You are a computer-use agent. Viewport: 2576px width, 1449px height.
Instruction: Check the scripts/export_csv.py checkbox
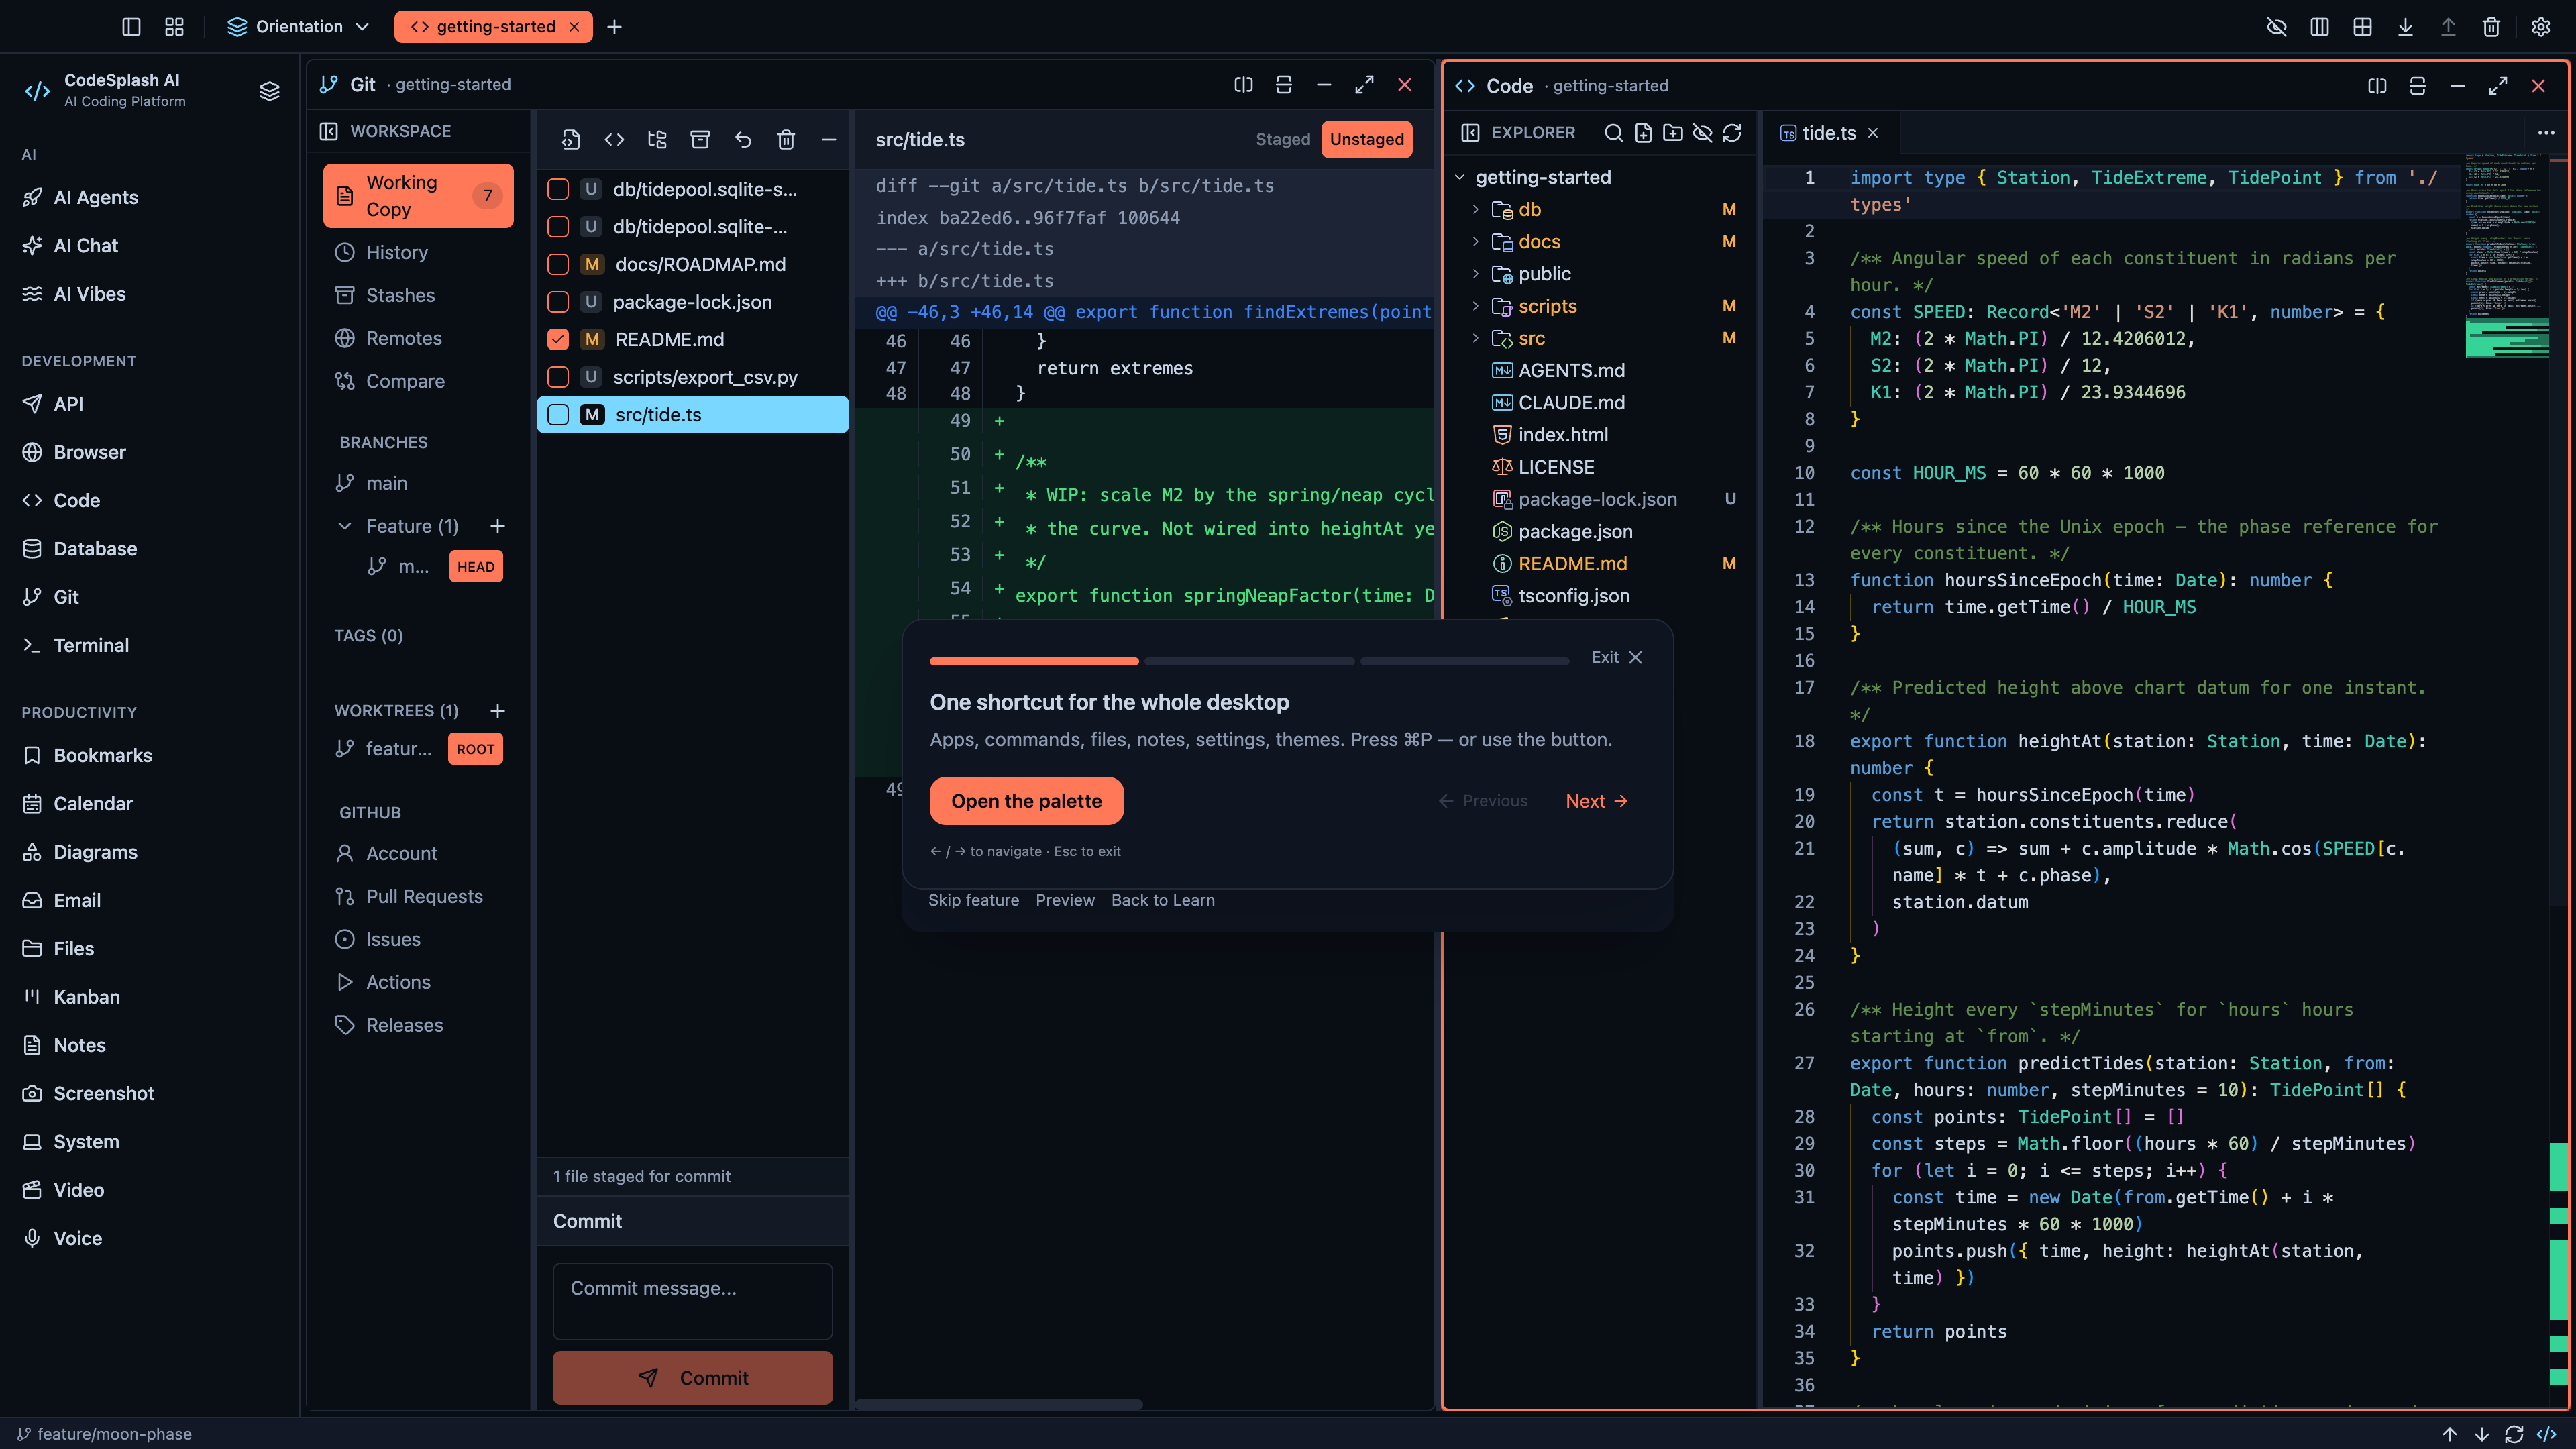[558, 377]
